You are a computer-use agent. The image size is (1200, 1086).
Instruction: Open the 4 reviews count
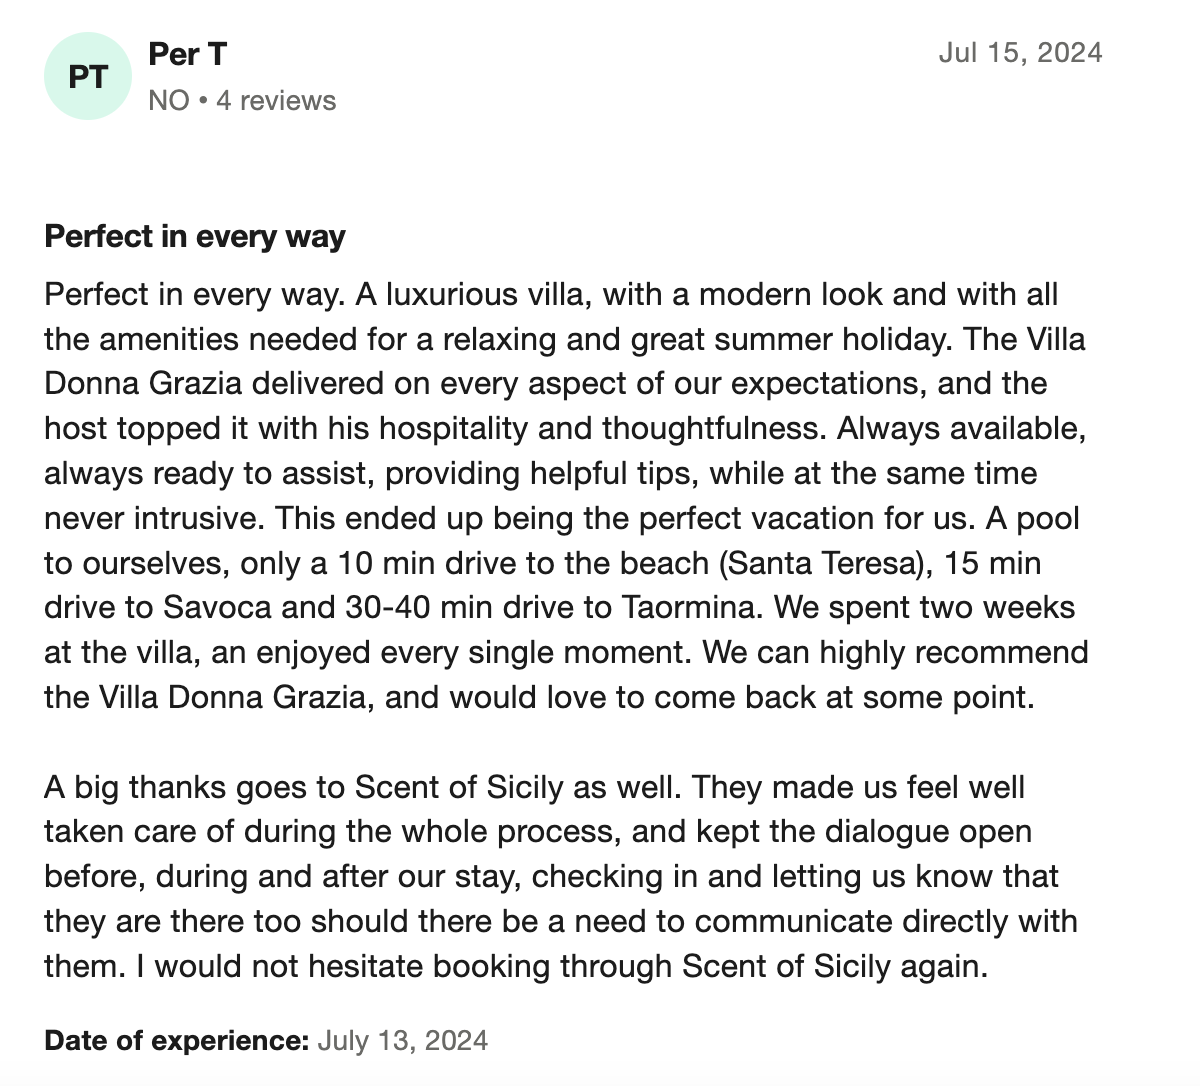pos(276,101)
